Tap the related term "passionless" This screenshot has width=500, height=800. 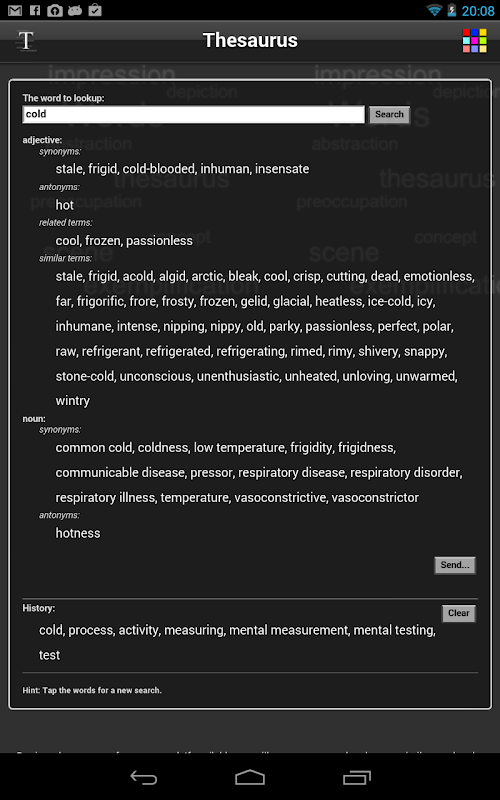(160, 241)
